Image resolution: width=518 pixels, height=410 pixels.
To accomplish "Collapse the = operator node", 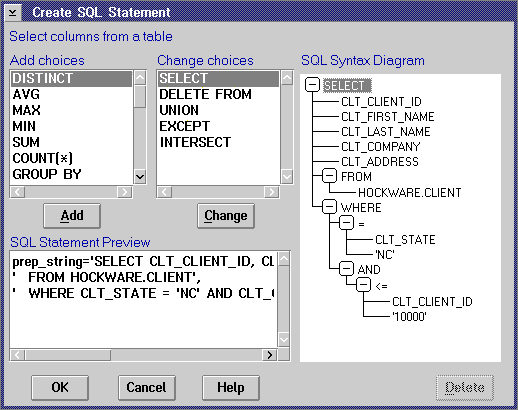I will click(346, 223).
